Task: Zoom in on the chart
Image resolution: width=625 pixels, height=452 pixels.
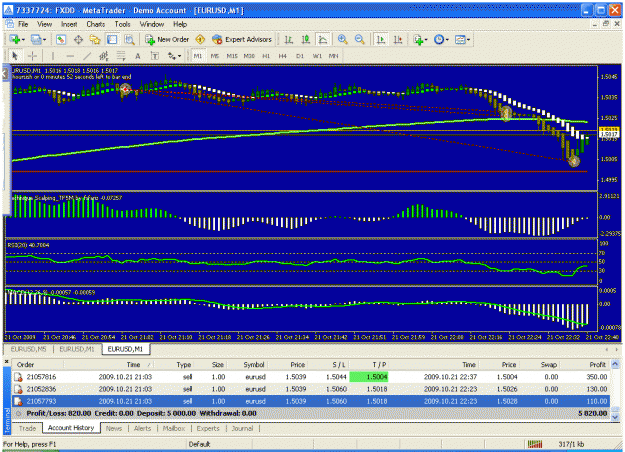Action: pos(342,39)
